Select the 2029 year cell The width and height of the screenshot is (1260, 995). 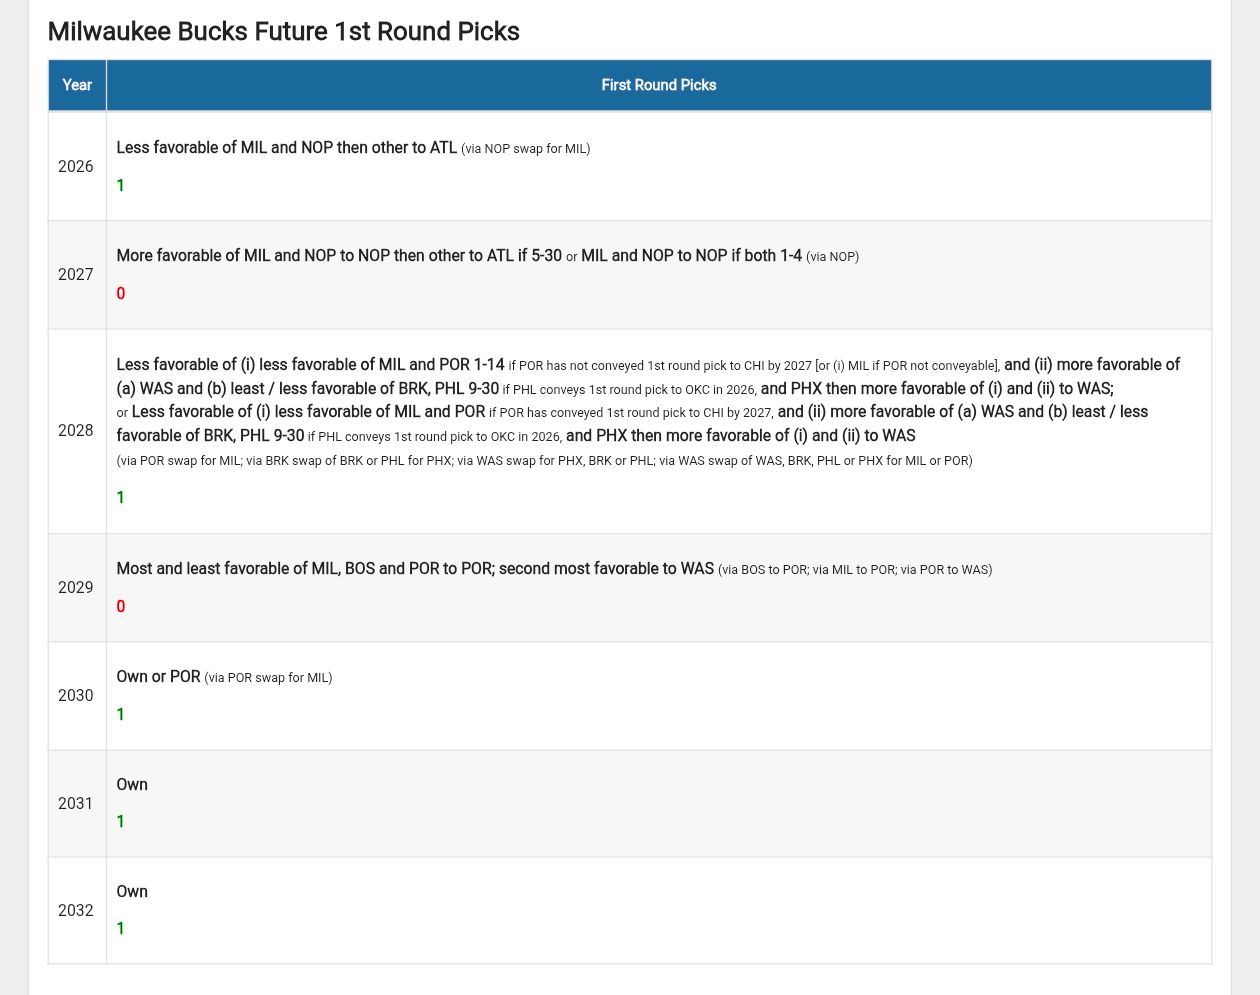(76, 587)
